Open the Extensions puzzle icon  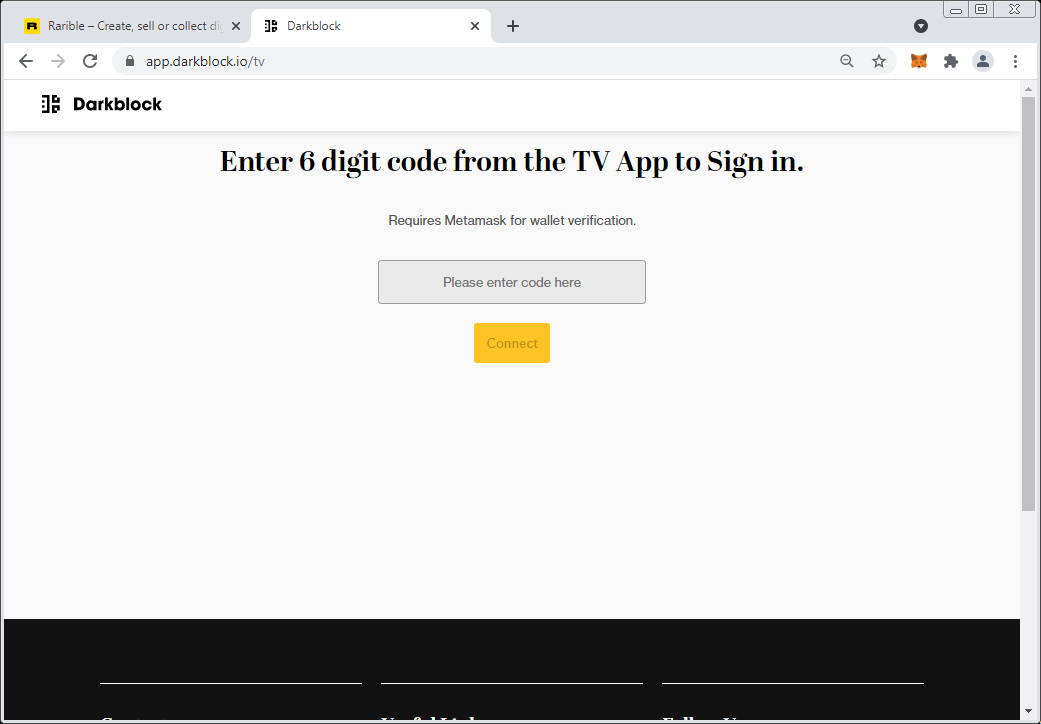[x=951, y=61]
